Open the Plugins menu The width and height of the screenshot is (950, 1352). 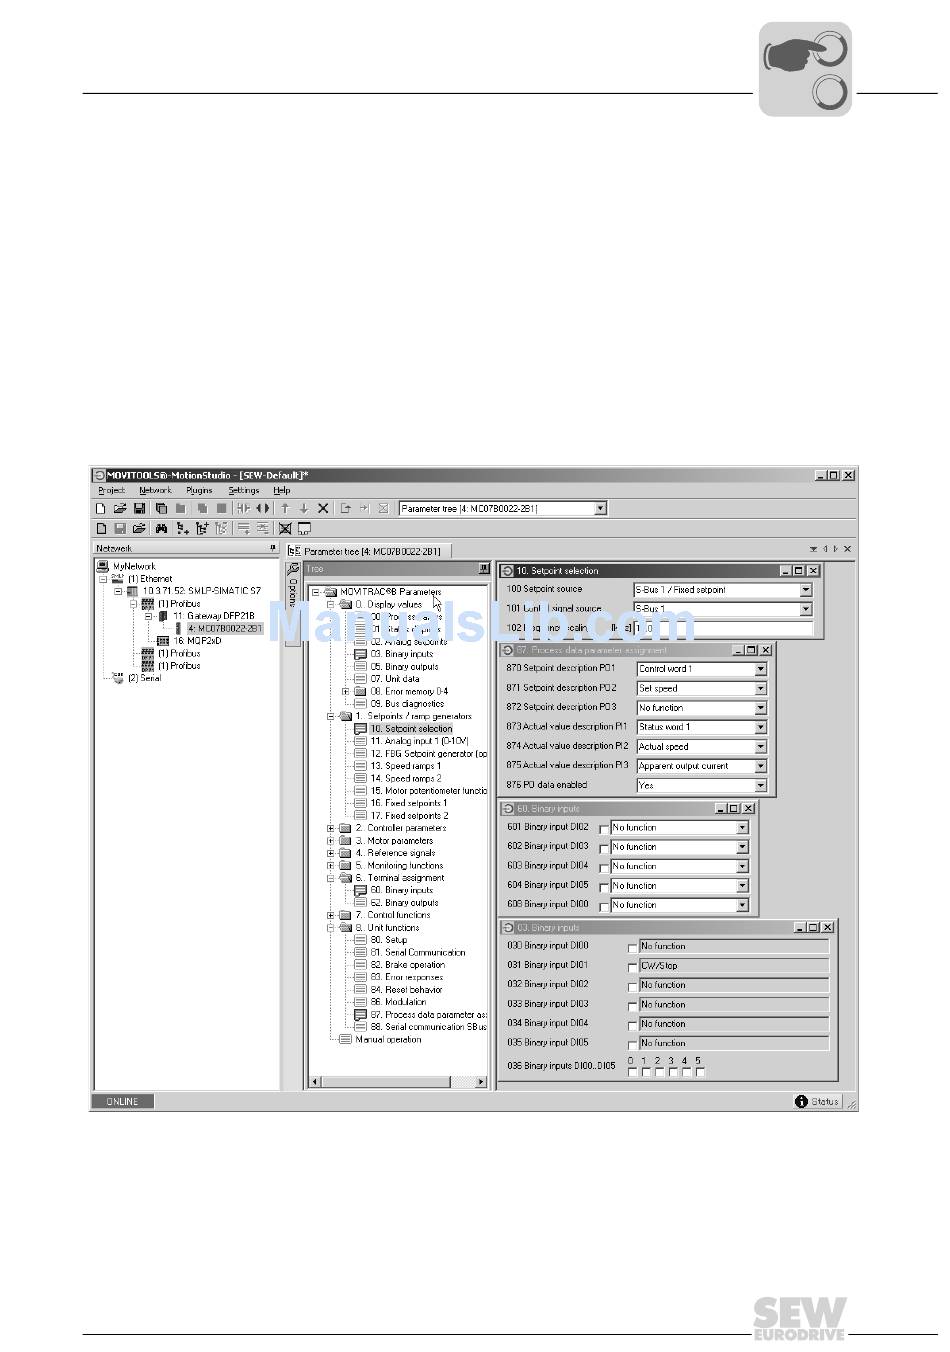199,490
